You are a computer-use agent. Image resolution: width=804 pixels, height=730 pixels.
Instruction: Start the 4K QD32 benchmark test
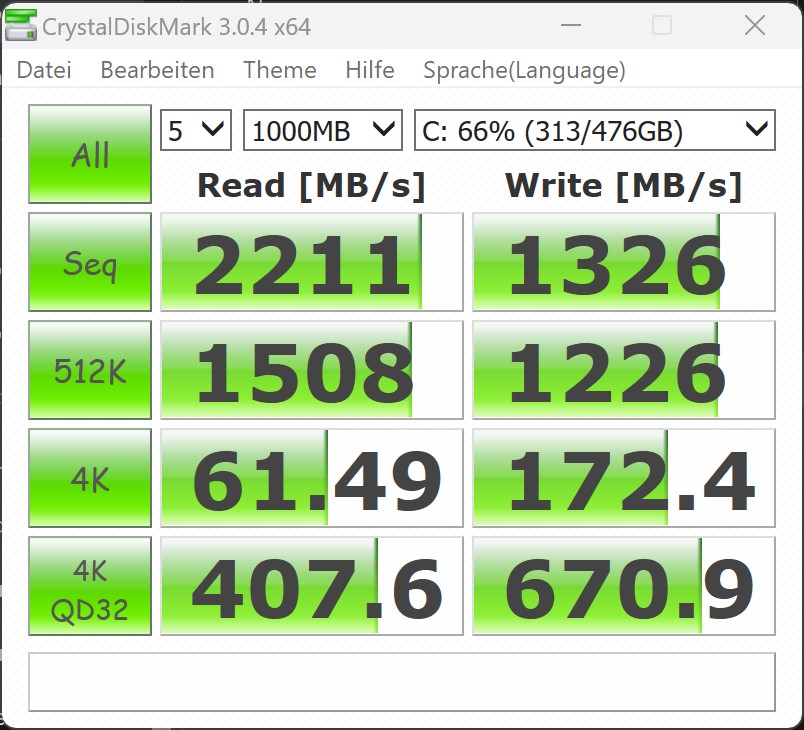[90, 586]
